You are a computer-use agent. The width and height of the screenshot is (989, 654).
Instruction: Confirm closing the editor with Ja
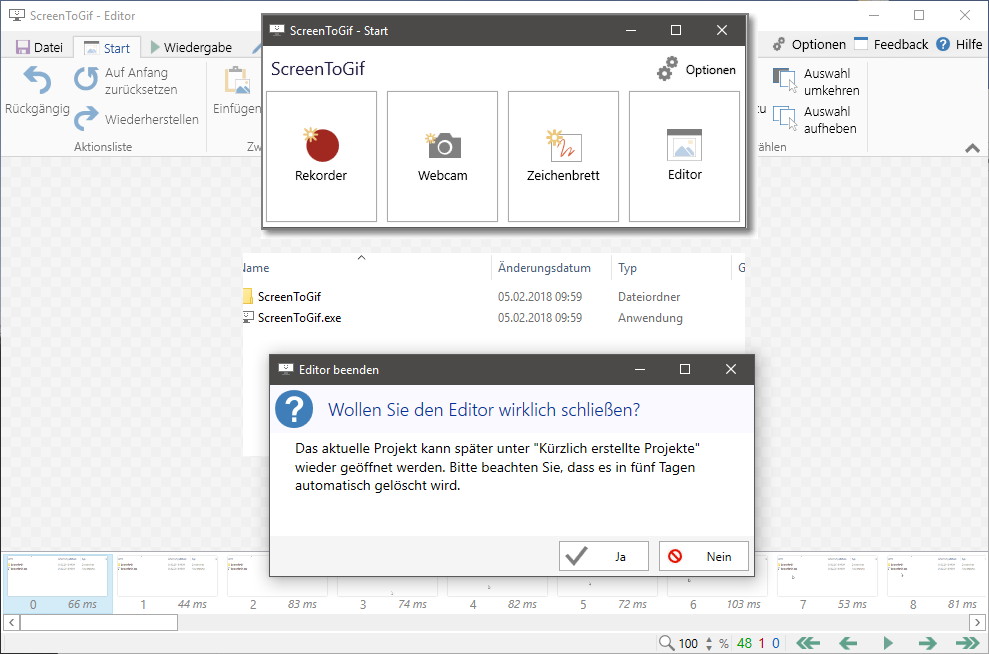604,556
